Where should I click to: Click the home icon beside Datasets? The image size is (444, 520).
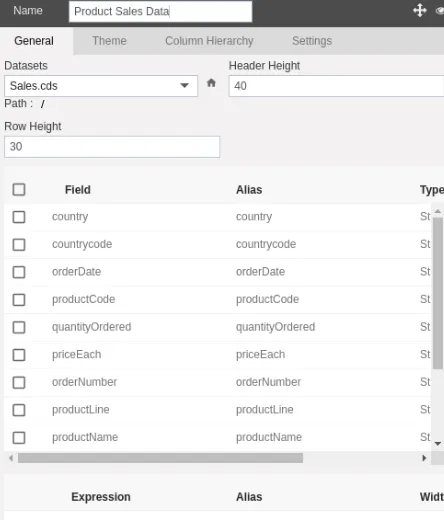[211, 83]
